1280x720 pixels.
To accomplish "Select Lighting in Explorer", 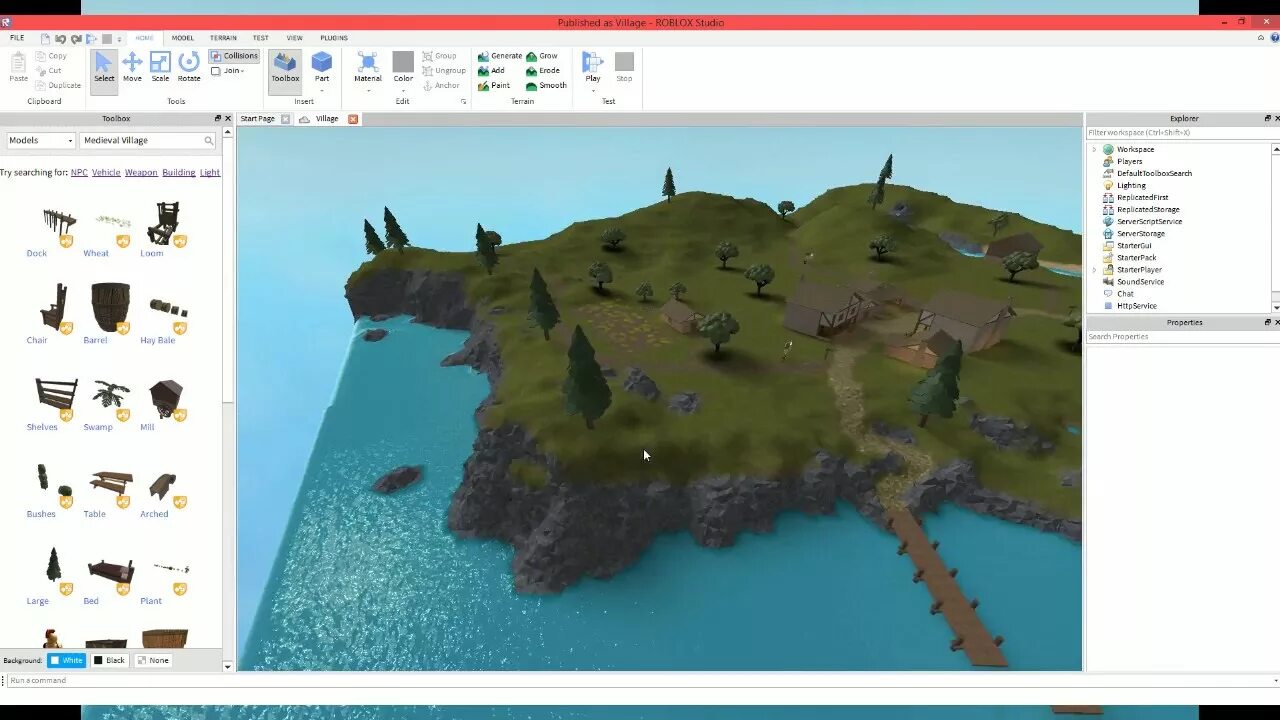I will [1131, 185].
